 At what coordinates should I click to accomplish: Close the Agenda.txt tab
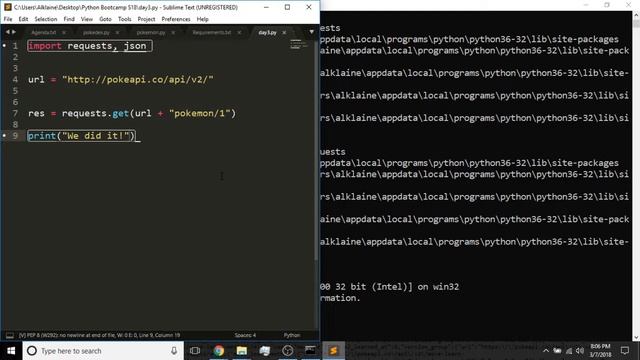pos(64,32)
